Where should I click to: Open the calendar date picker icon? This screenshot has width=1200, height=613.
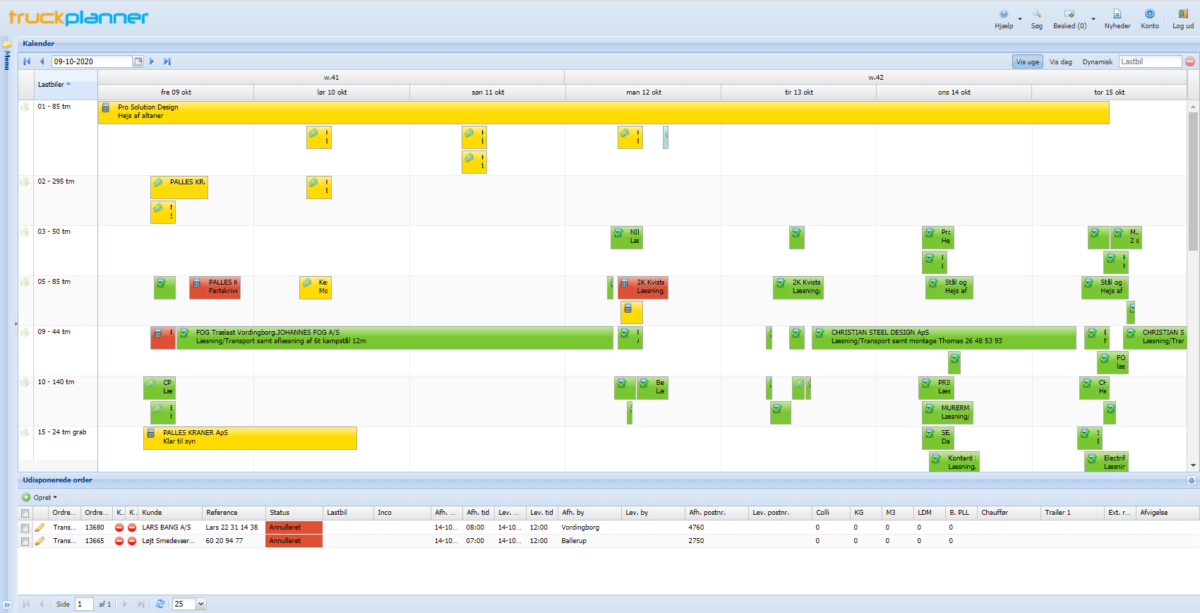point(139,61)
